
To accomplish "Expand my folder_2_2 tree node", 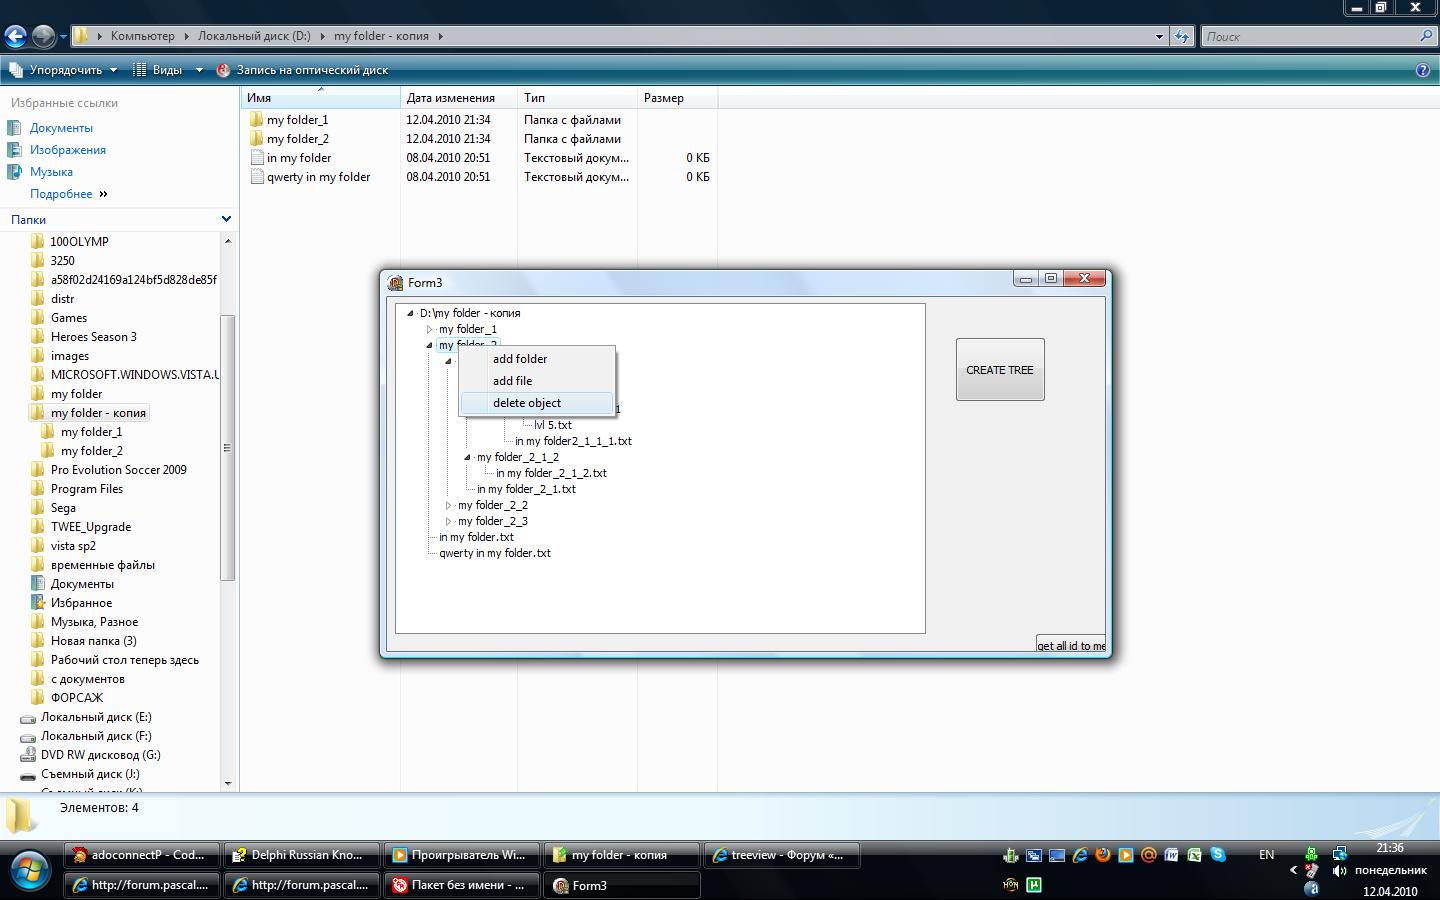I will [448, 505].
